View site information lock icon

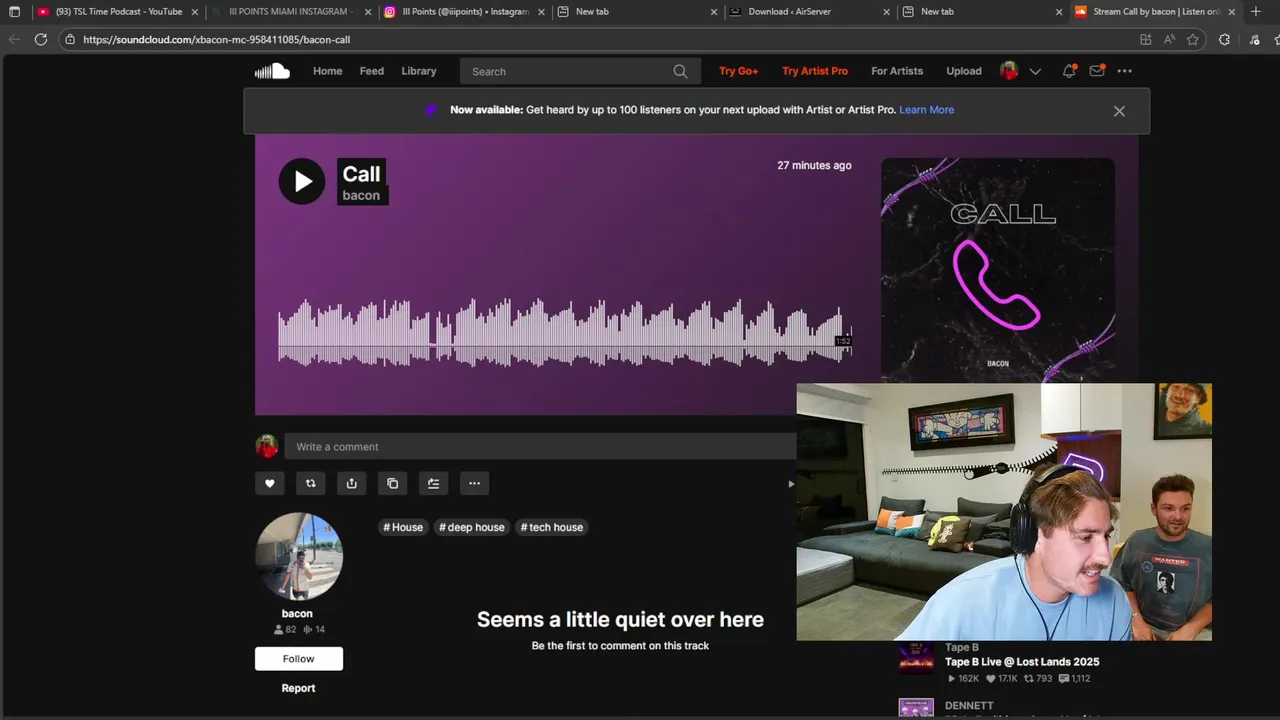pos(69,39)
